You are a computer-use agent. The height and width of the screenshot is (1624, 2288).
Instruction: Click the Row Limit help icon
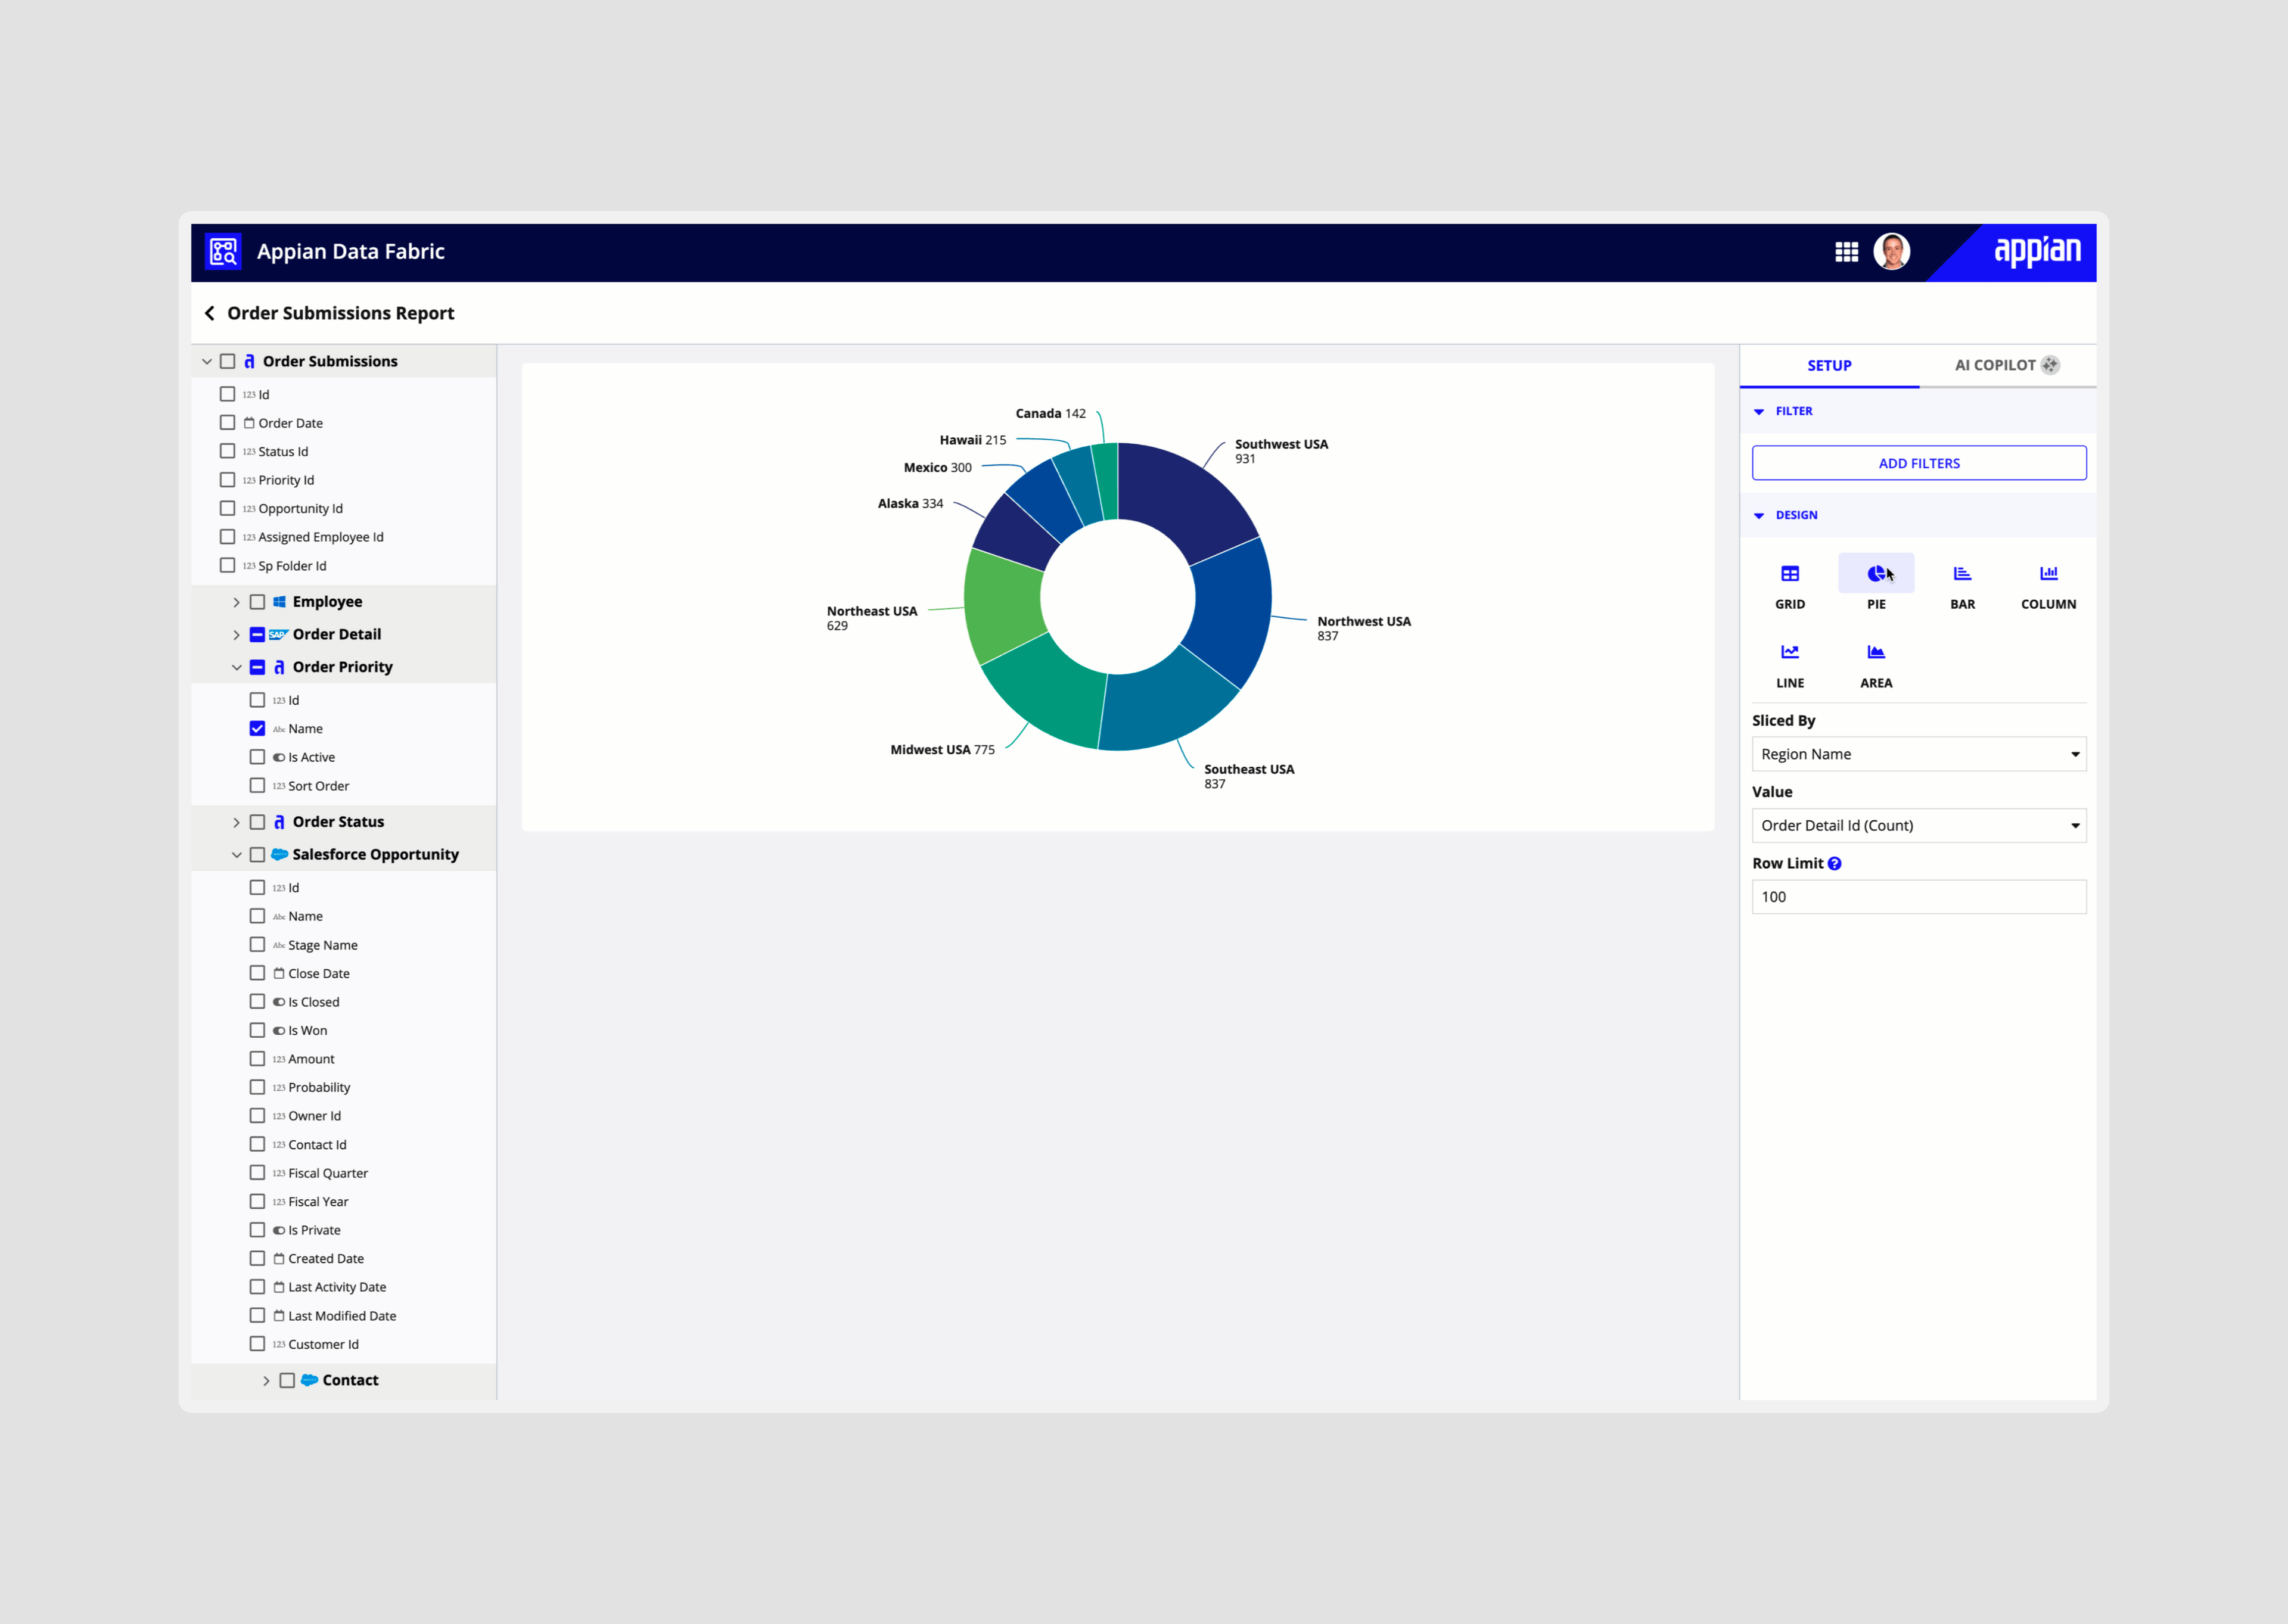[1834, 864]
